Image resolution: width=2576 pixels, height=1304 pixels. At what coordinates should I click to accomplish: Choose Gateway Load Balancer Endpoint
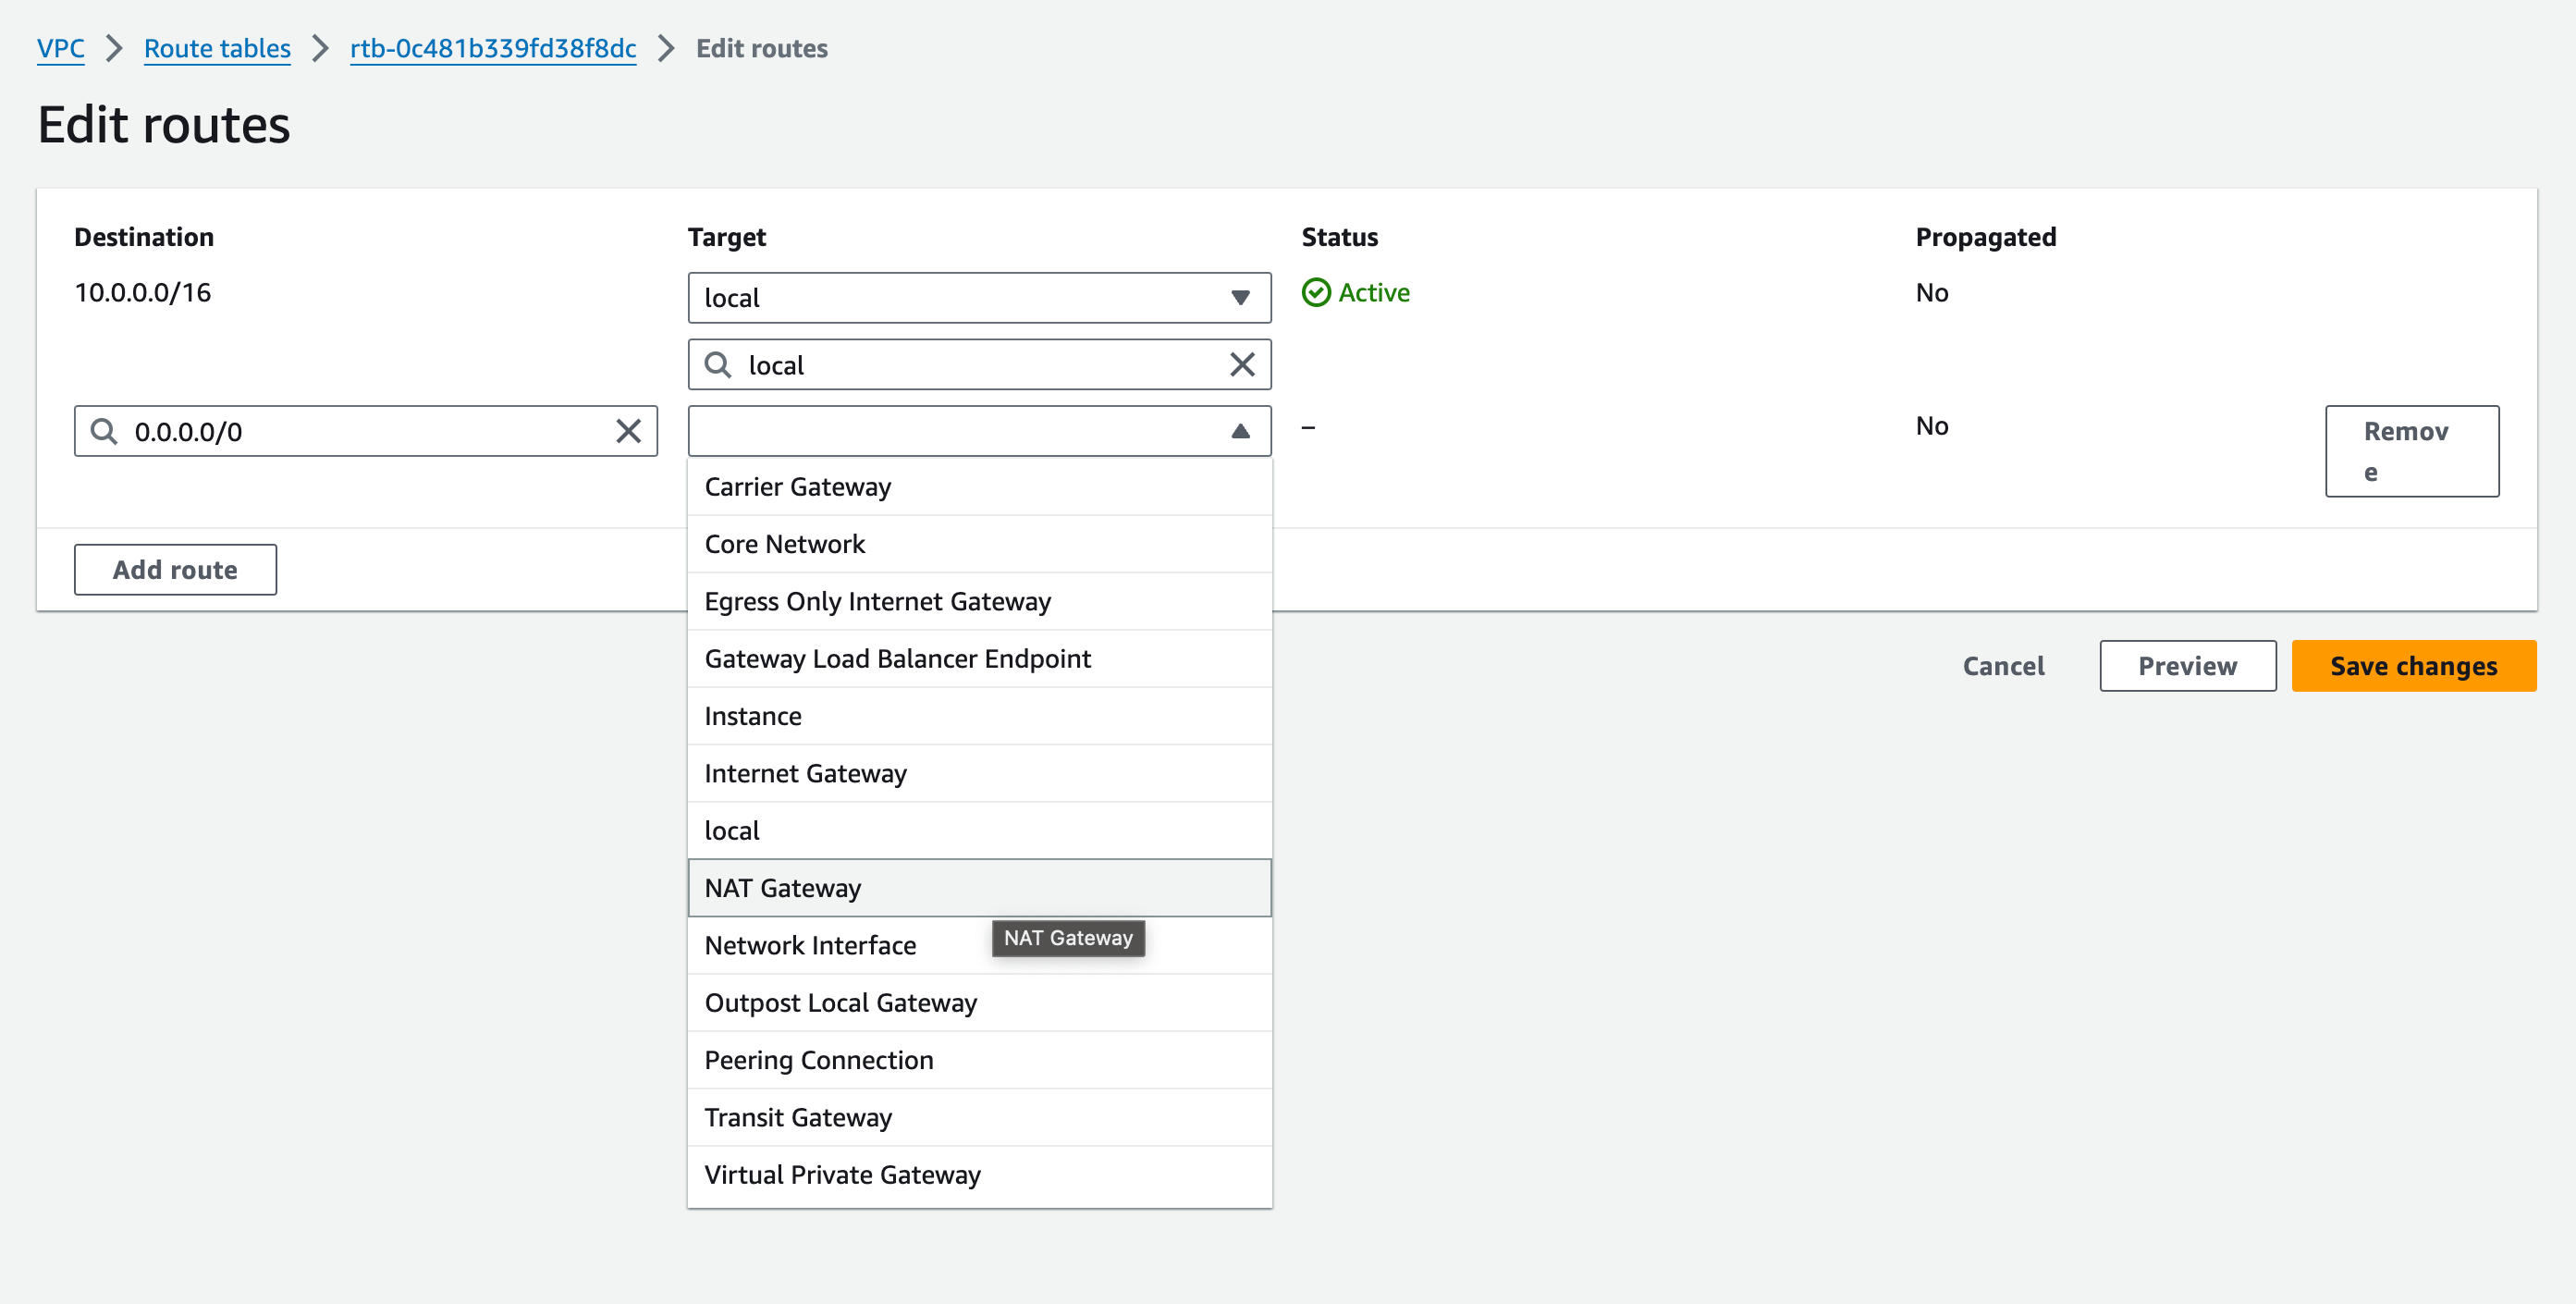coord(979,659)
